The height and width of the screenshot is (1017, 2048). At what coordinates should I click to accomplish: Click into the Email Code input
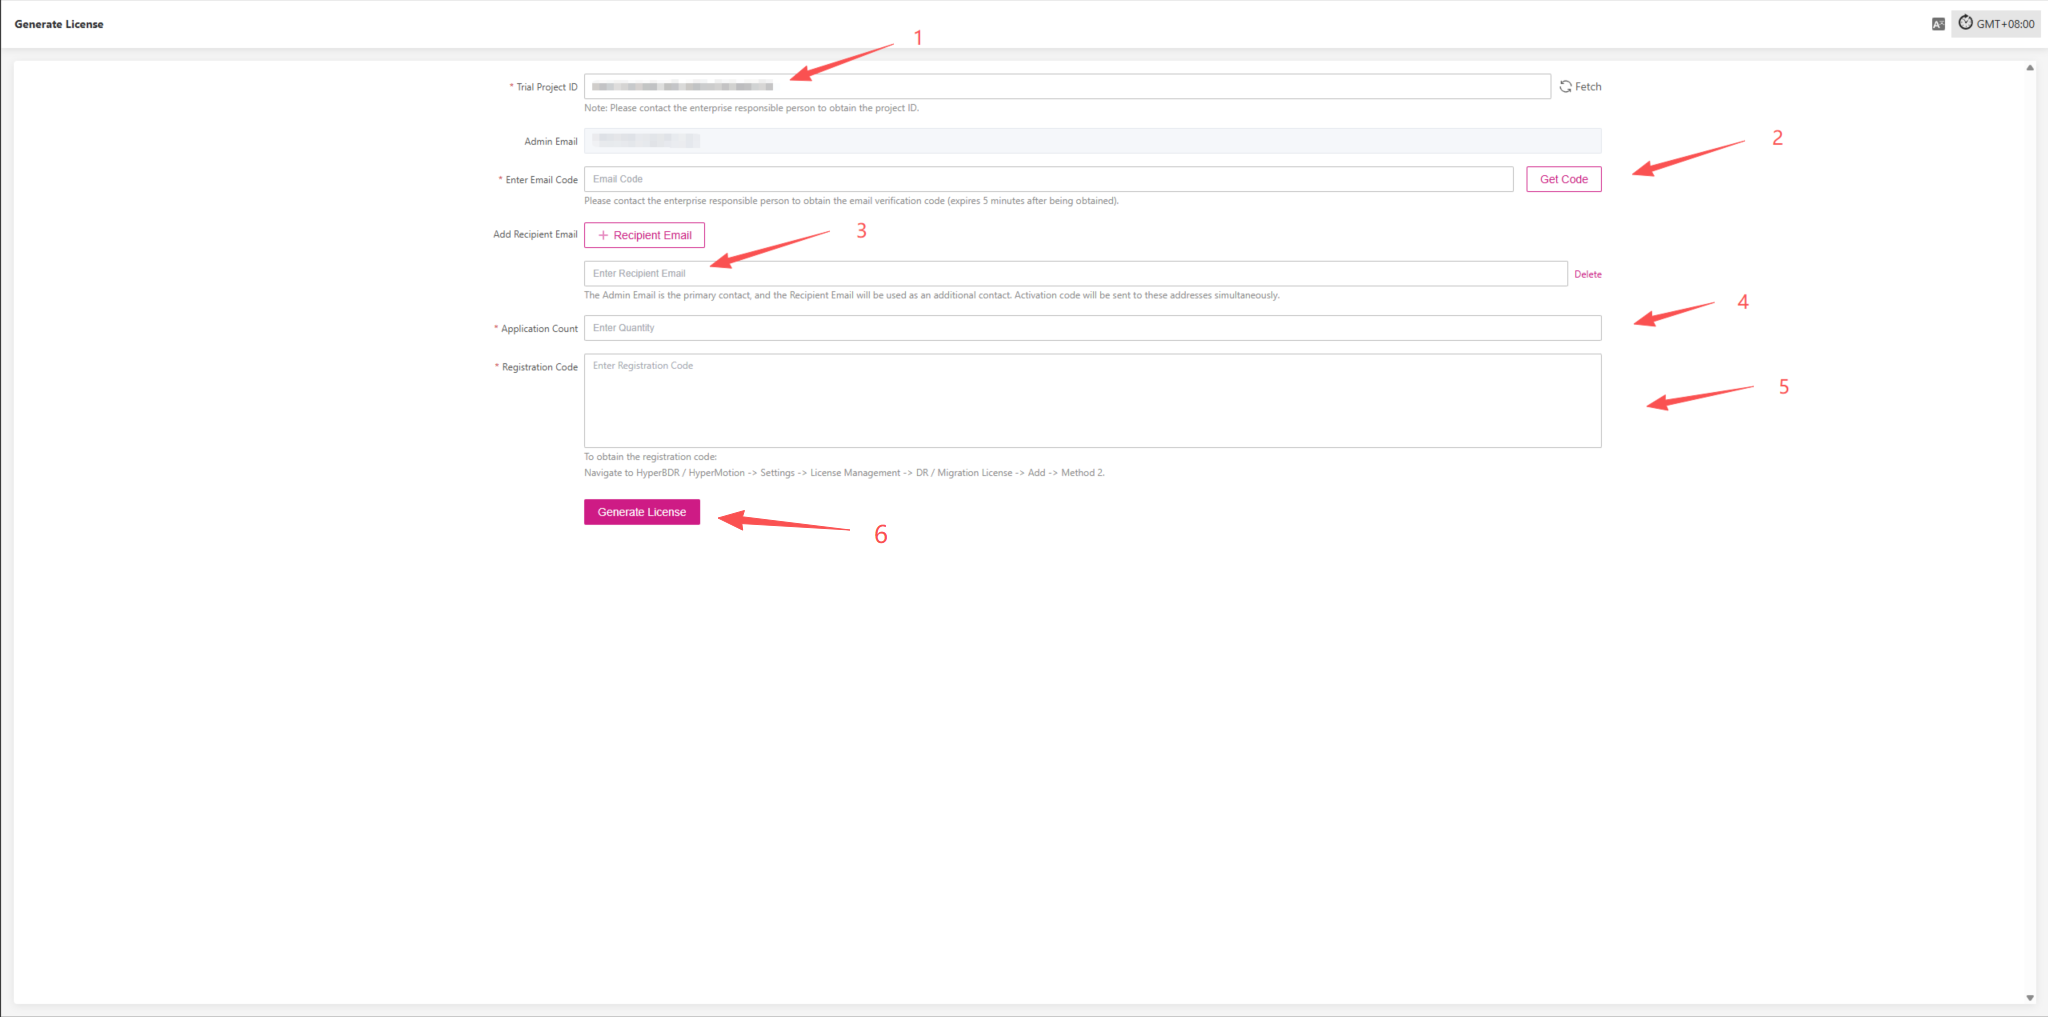(1048, 180)
